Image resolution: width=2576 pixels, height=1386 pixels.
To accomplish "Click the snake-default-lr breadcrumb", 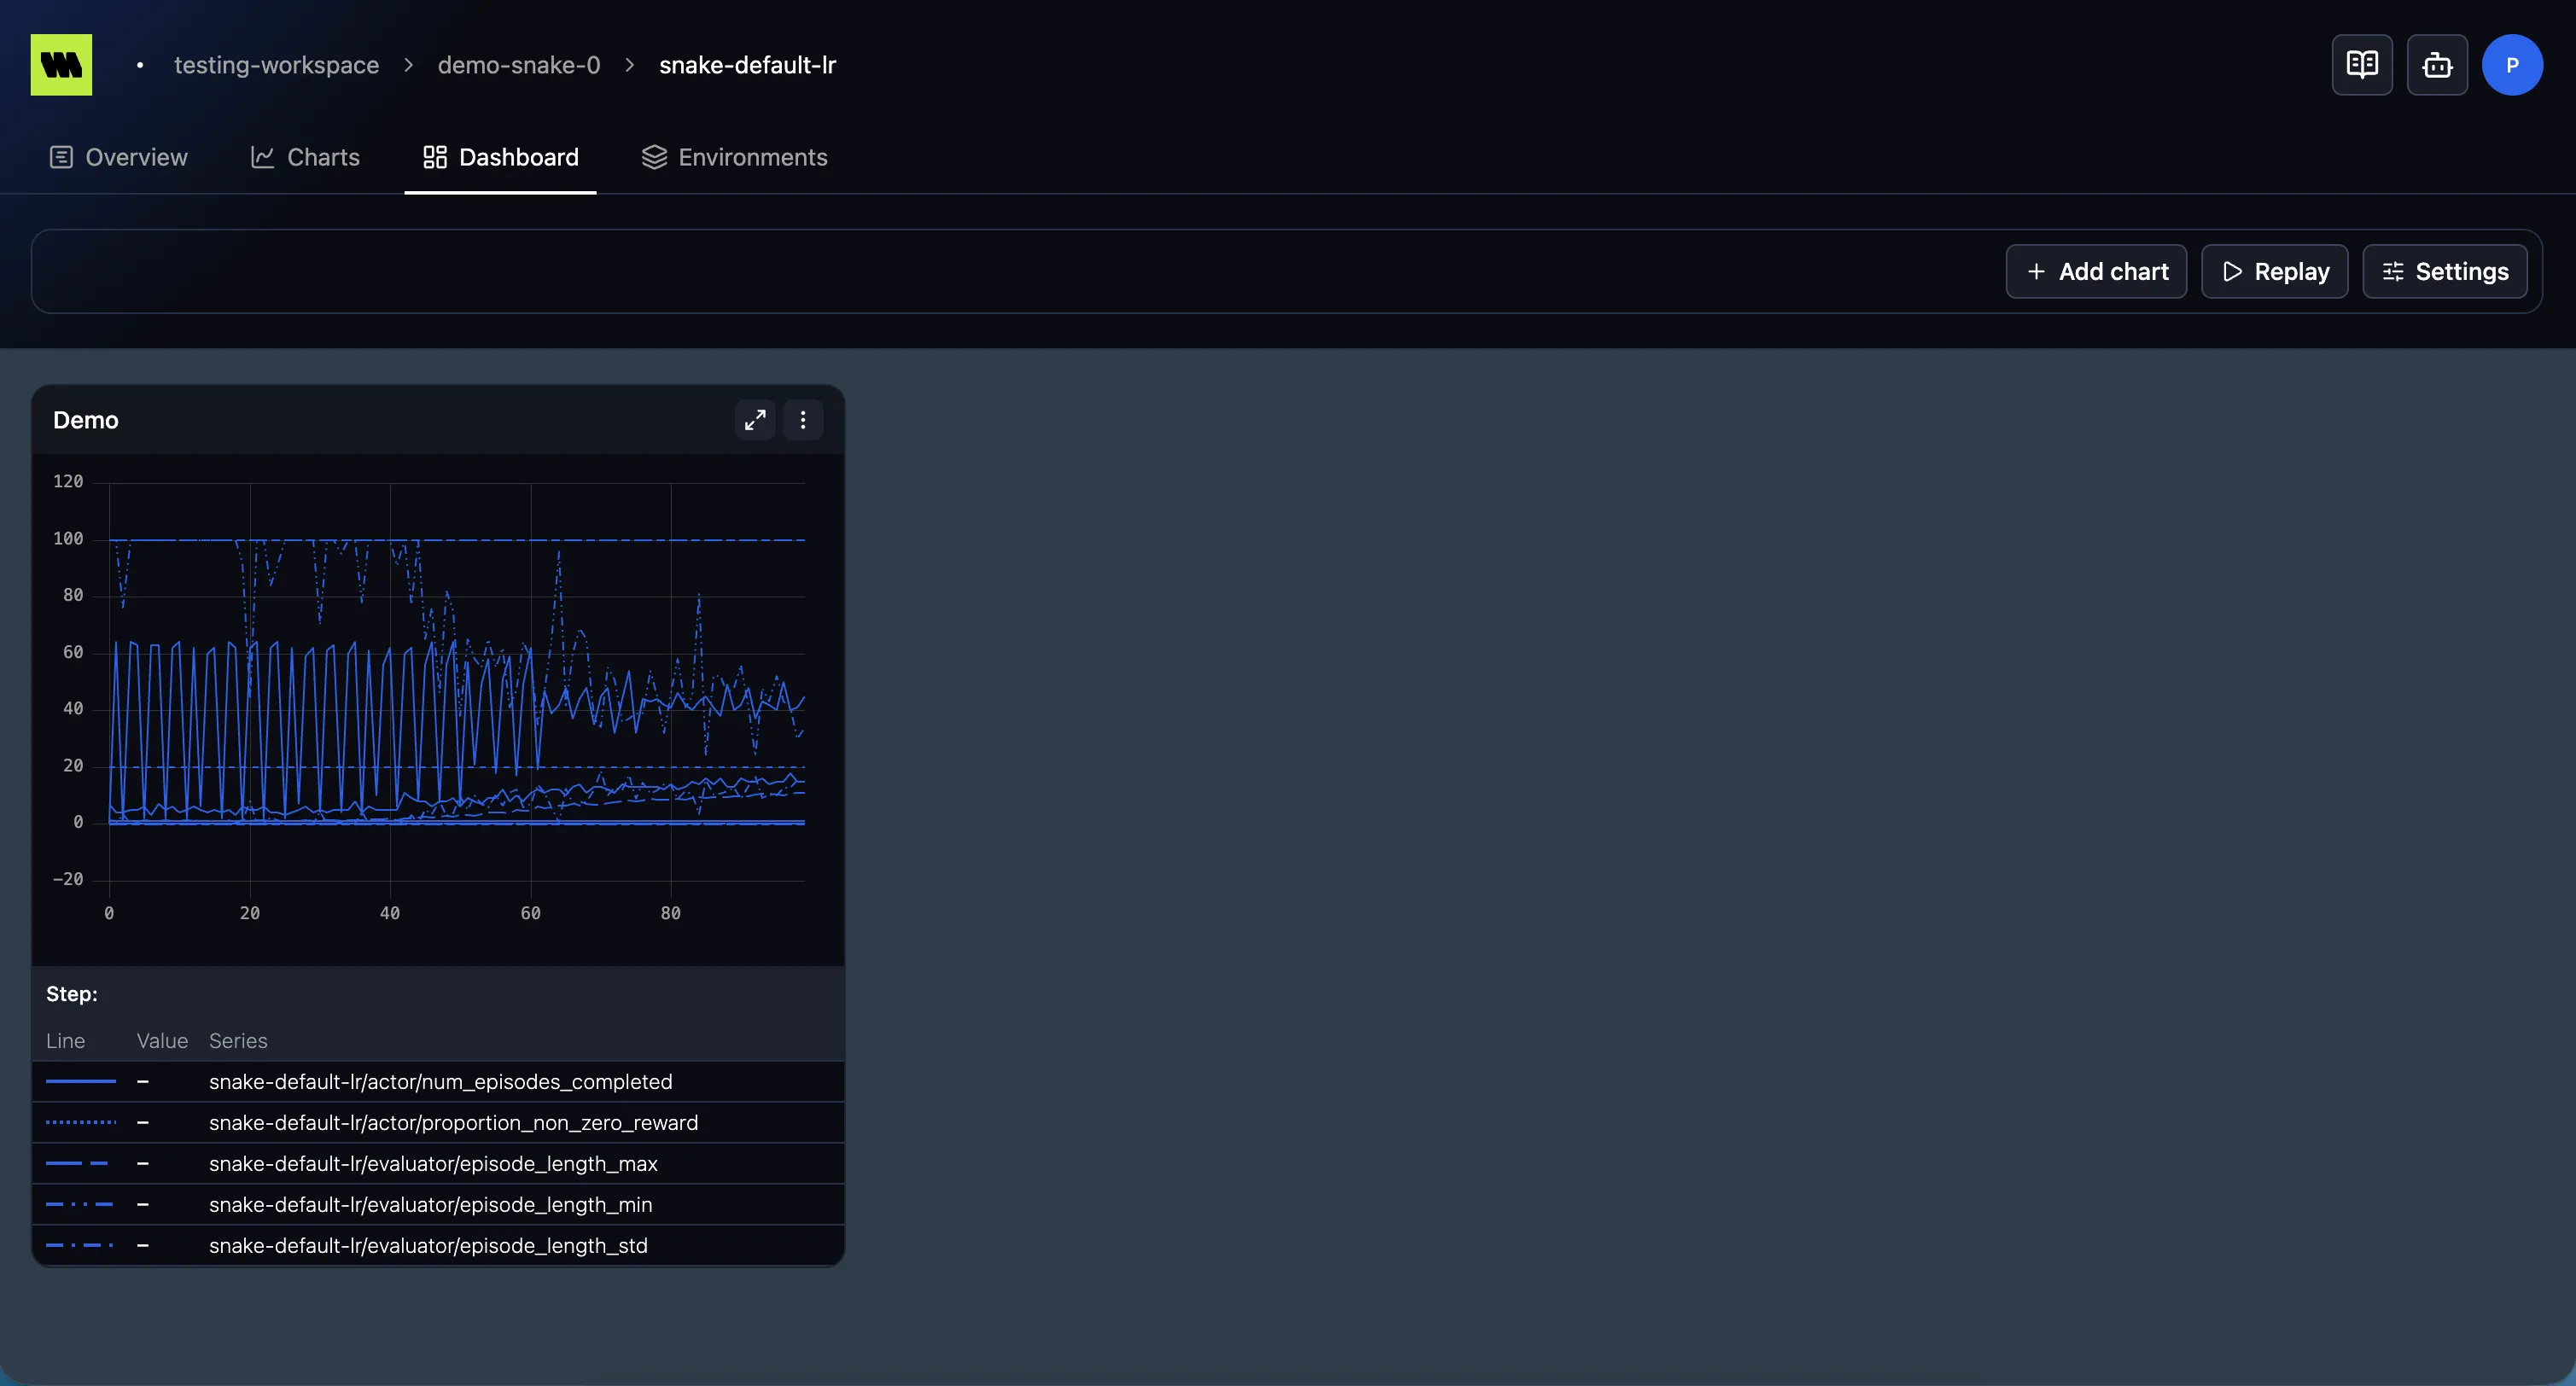I will (x=747, y=65).
